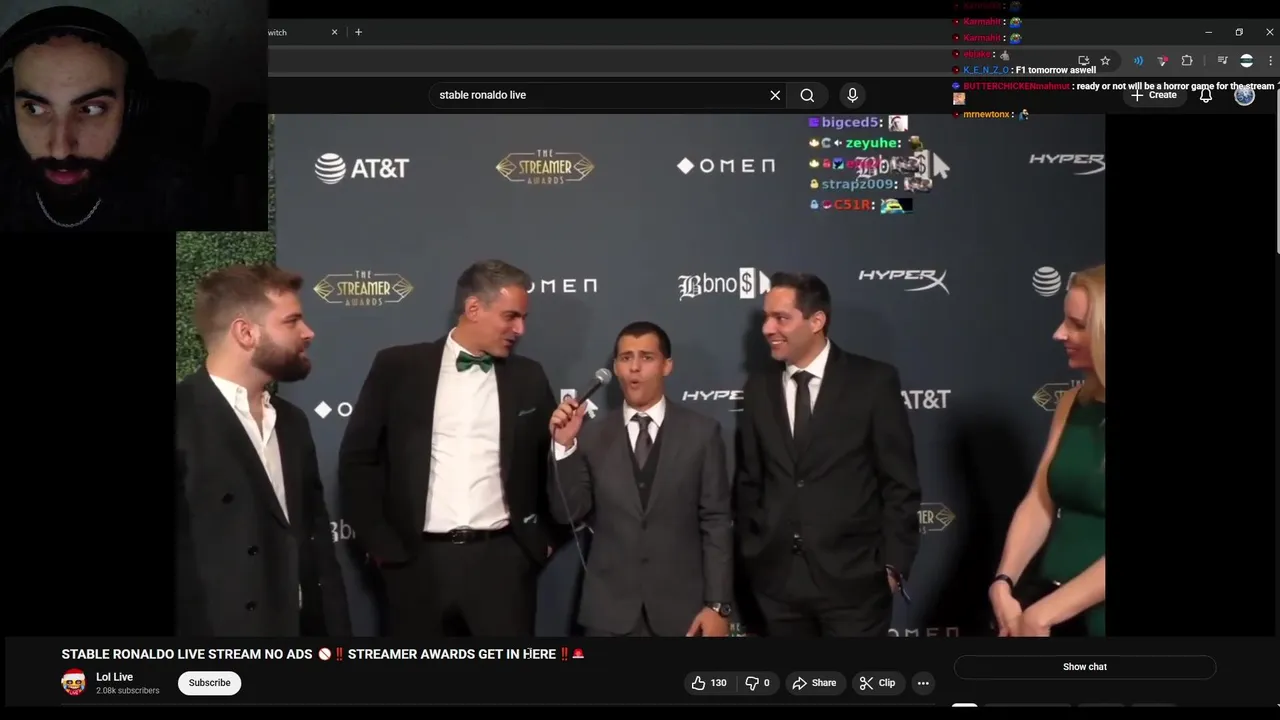Open more actions three-dot menu below video

pos(923,683)
